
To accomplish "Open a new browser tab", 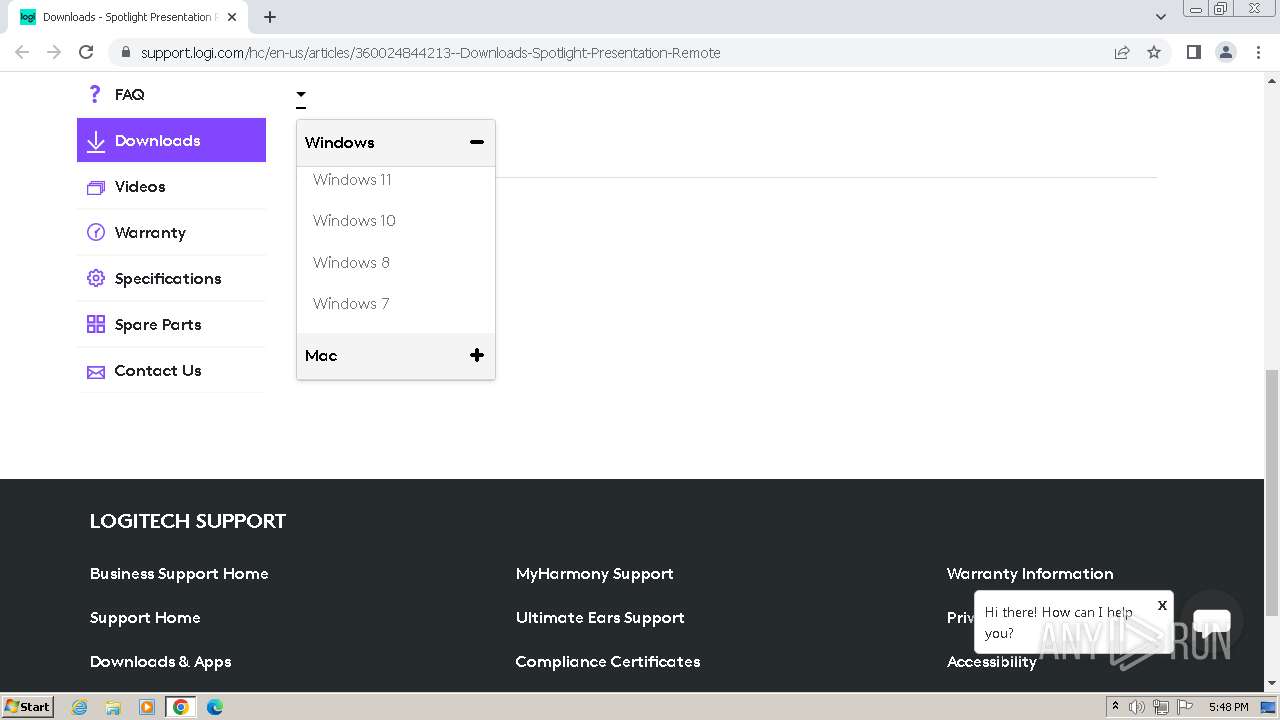I will click(270, 17).
